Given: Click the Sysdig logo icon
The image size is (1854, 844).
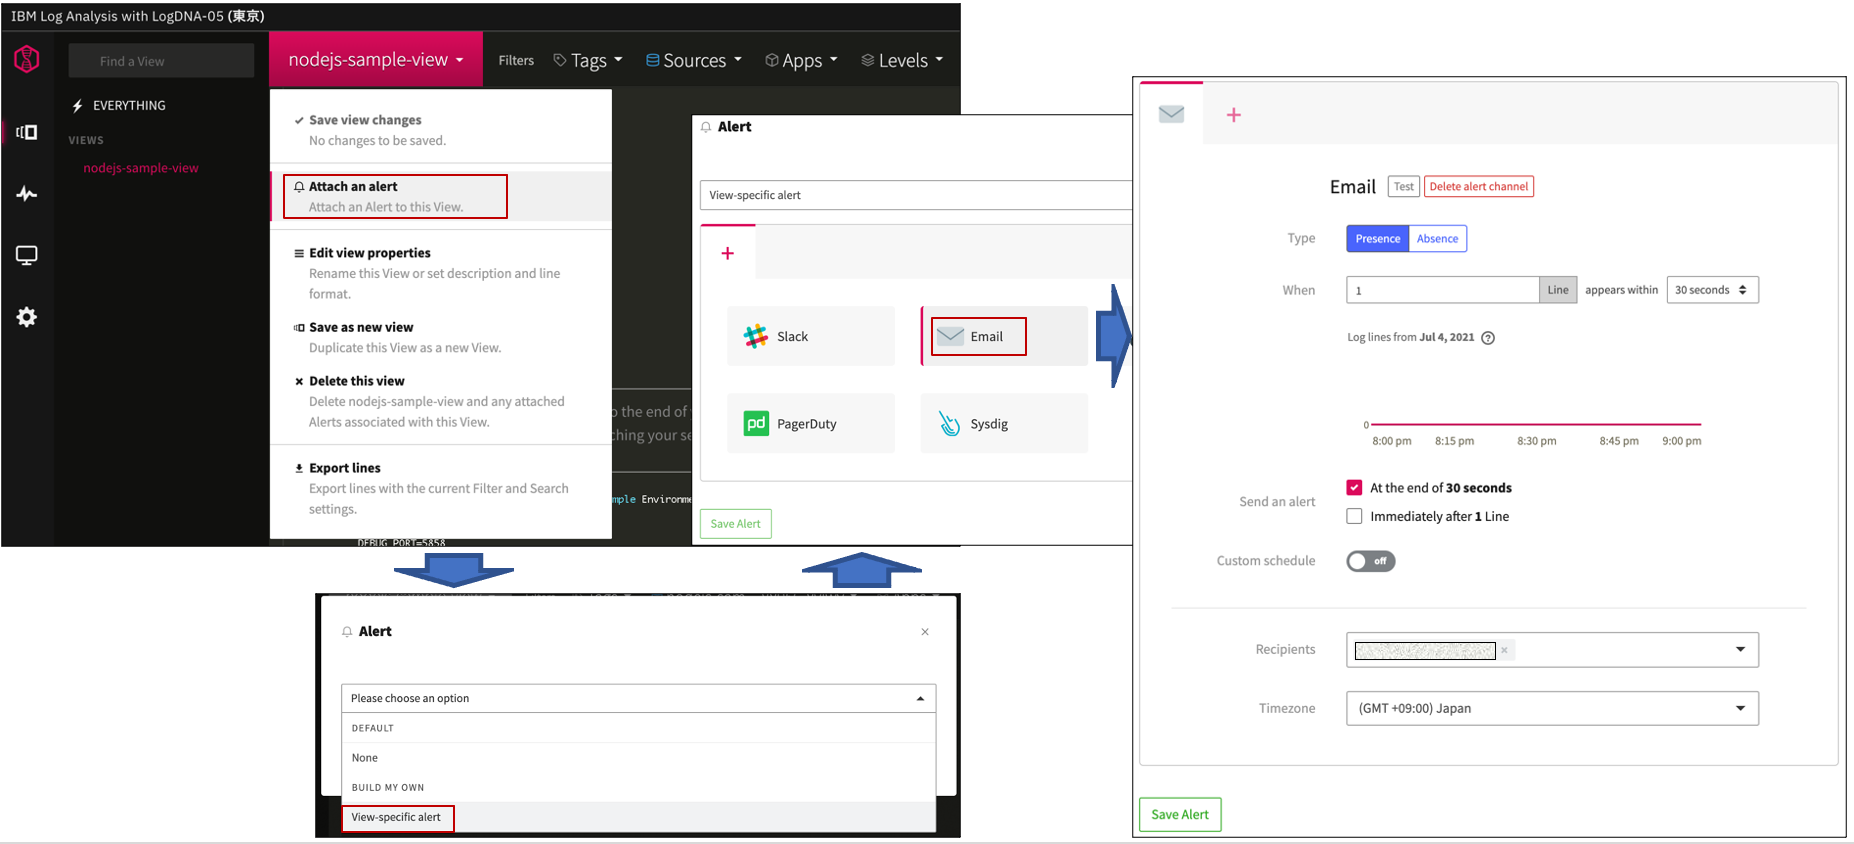Looking at the screenshot, I should [949, 423].
